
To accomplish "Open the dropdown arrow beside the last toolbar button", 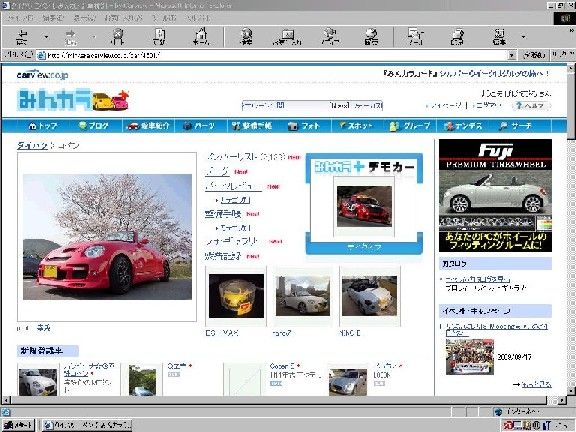I will tap(523, 37).
